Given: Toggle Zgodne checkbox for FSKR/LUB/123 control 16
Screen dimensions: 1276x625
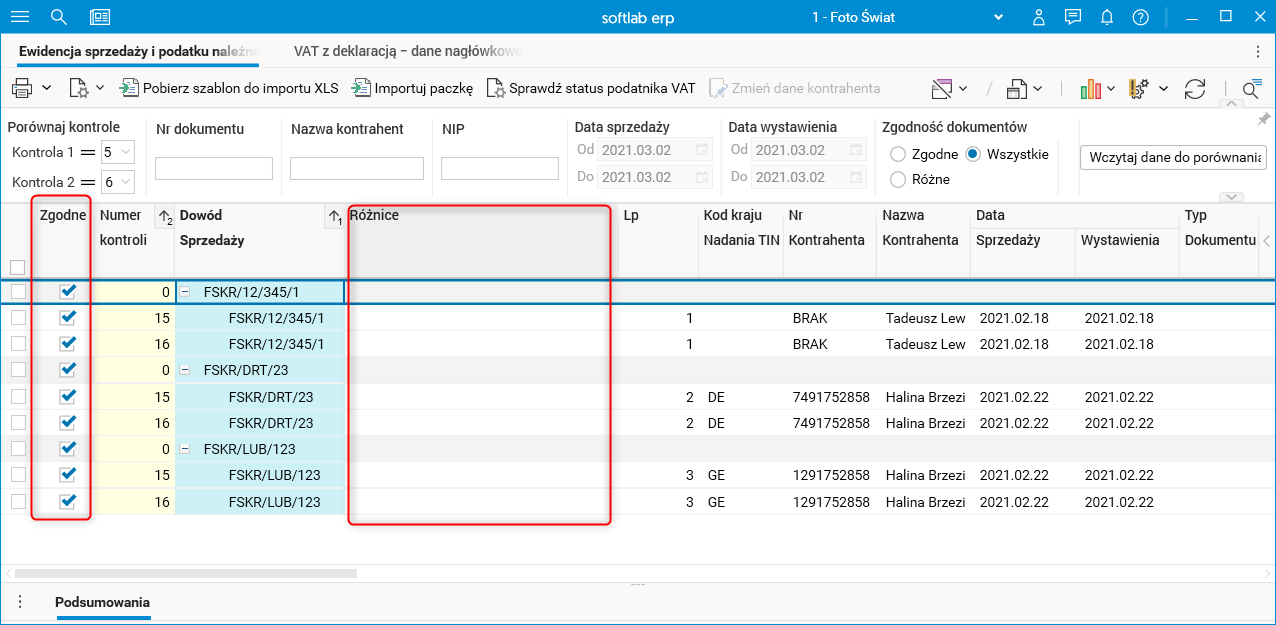Looking at the screenshot, I should click(x=67, y=502).
